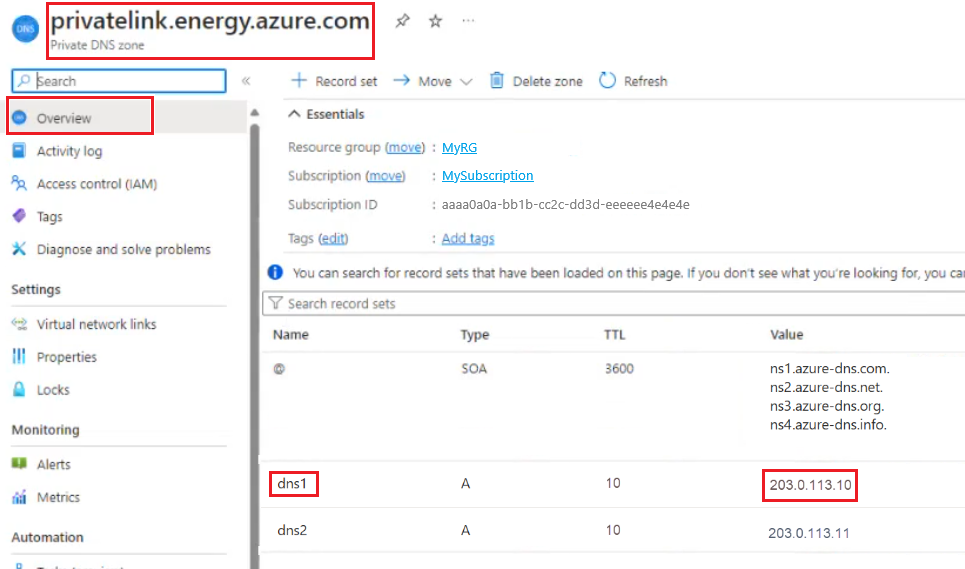The width and height of the screenshot is (965, 569).
Task: Open the more options ellipsis in header
Action: (468, 21)
